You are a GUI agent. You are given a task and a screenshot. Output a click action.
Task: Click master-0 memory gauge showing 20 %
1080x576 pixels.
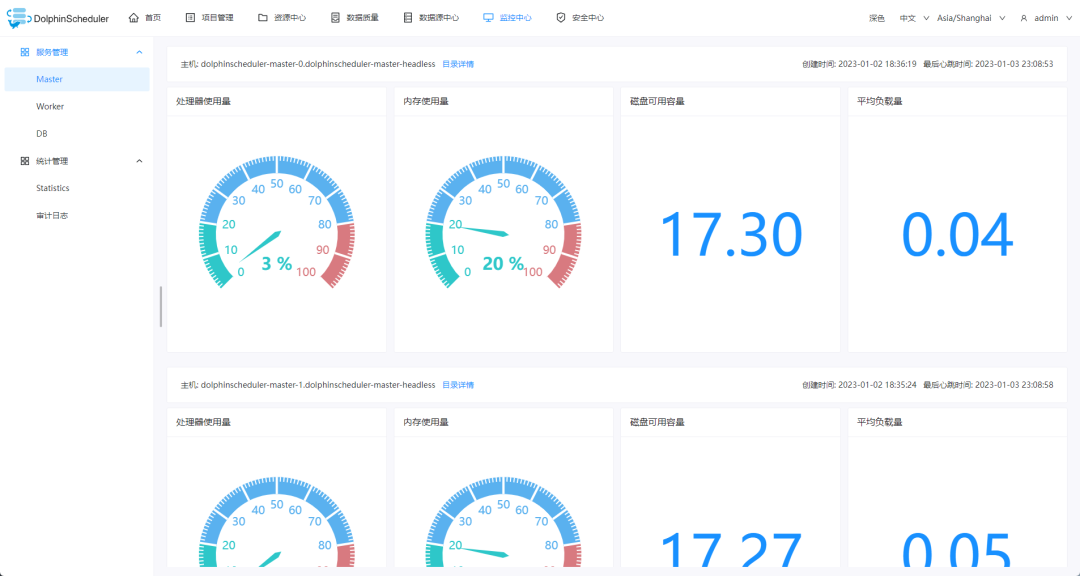503,220
